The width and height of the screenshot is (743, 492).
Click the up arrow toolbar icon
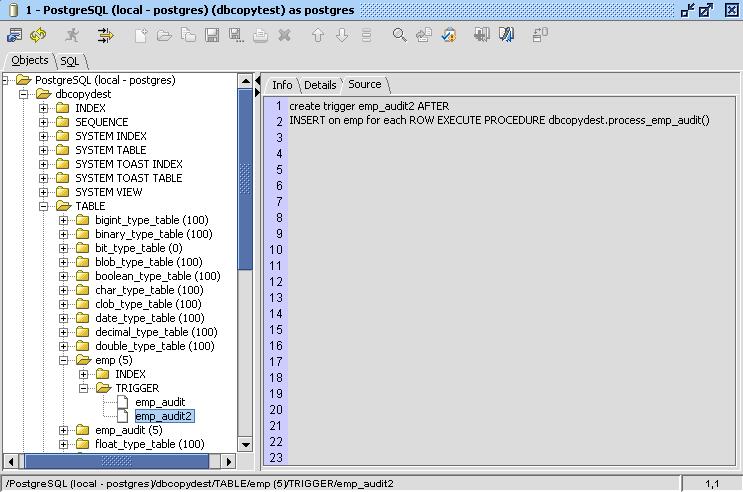tap(318, 35)
